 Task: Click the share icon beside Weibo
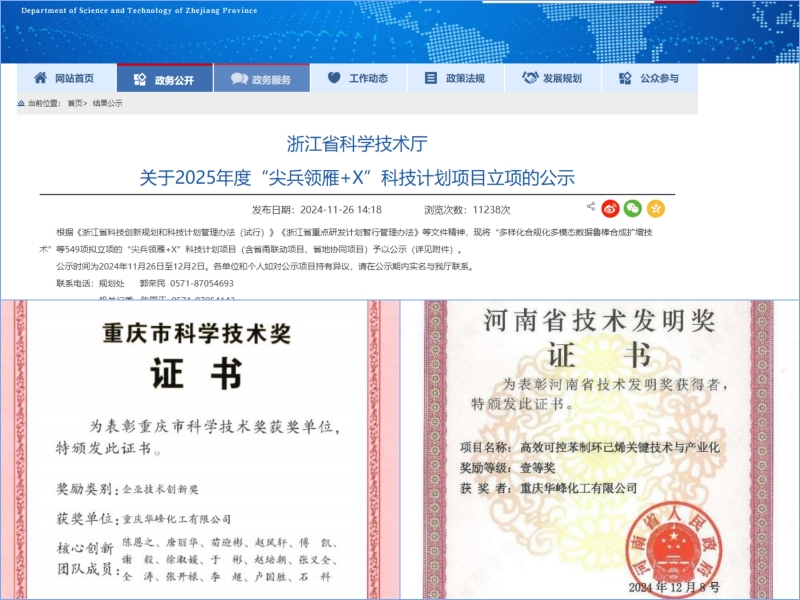coord(591,207)
